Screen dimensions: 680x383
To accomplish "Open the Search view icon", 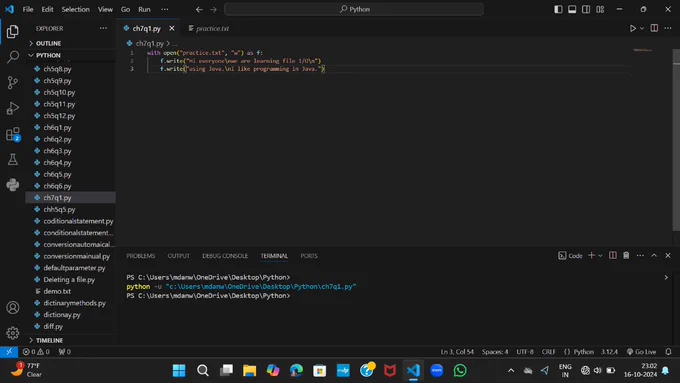I will 13,57.
